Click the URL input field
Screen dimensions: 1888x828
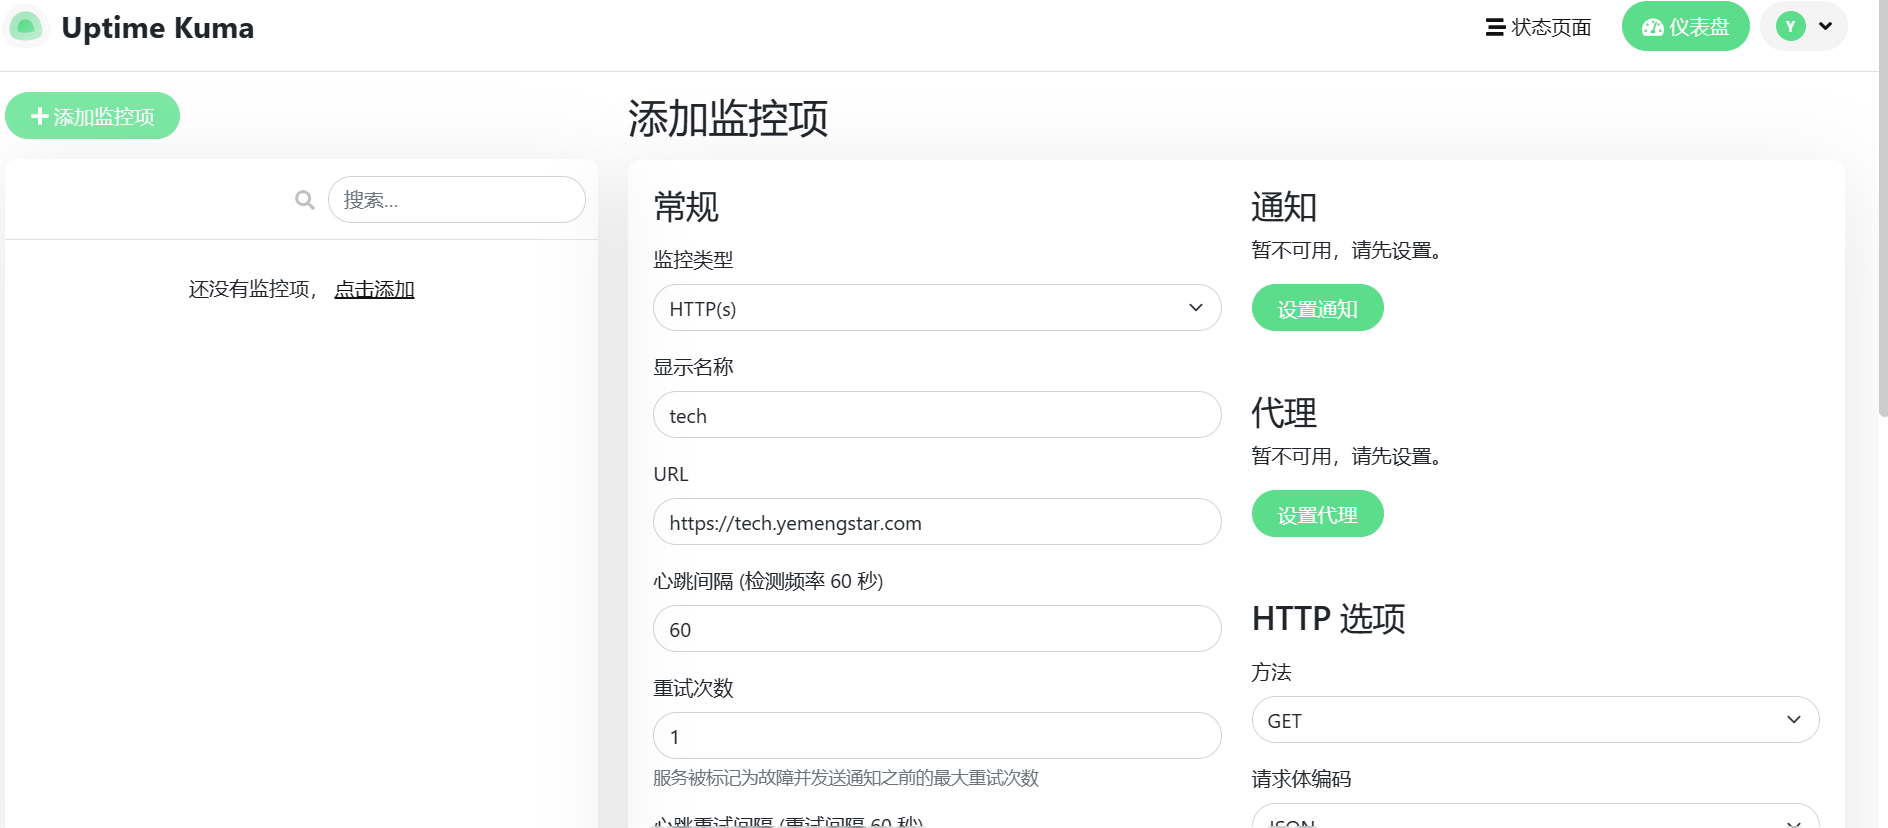tap(936, 522)
